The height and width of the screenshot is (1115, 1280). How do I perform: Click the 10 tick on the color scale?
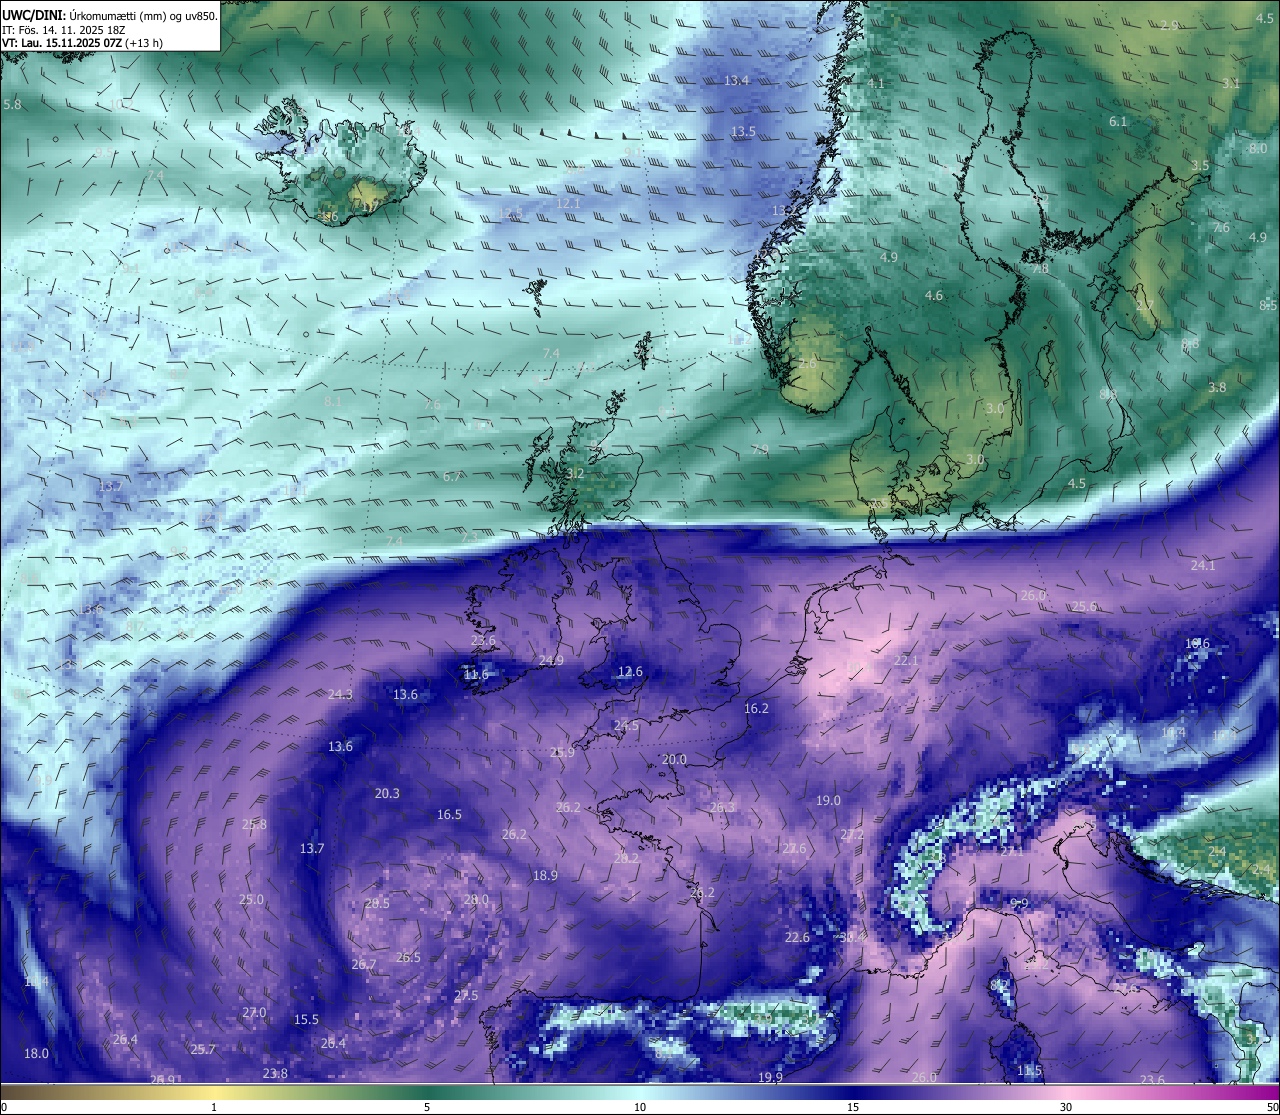[x=640, y=1107]
